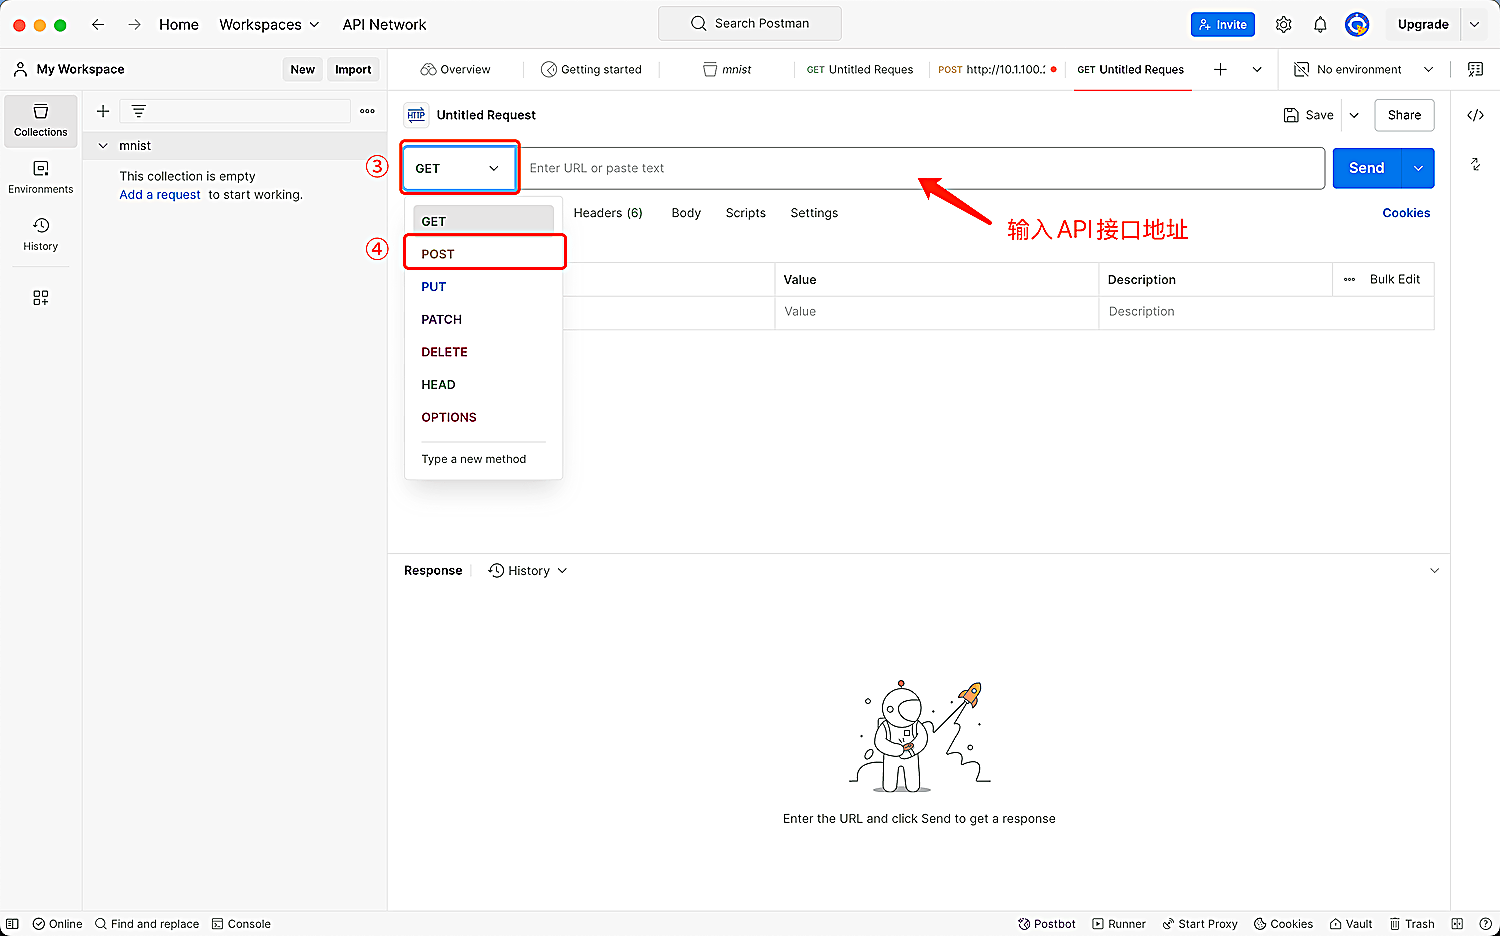The width and height of the screenshot is (1500, 936).
Task: Switch to the Body tab
Action: tap(686, 213)
